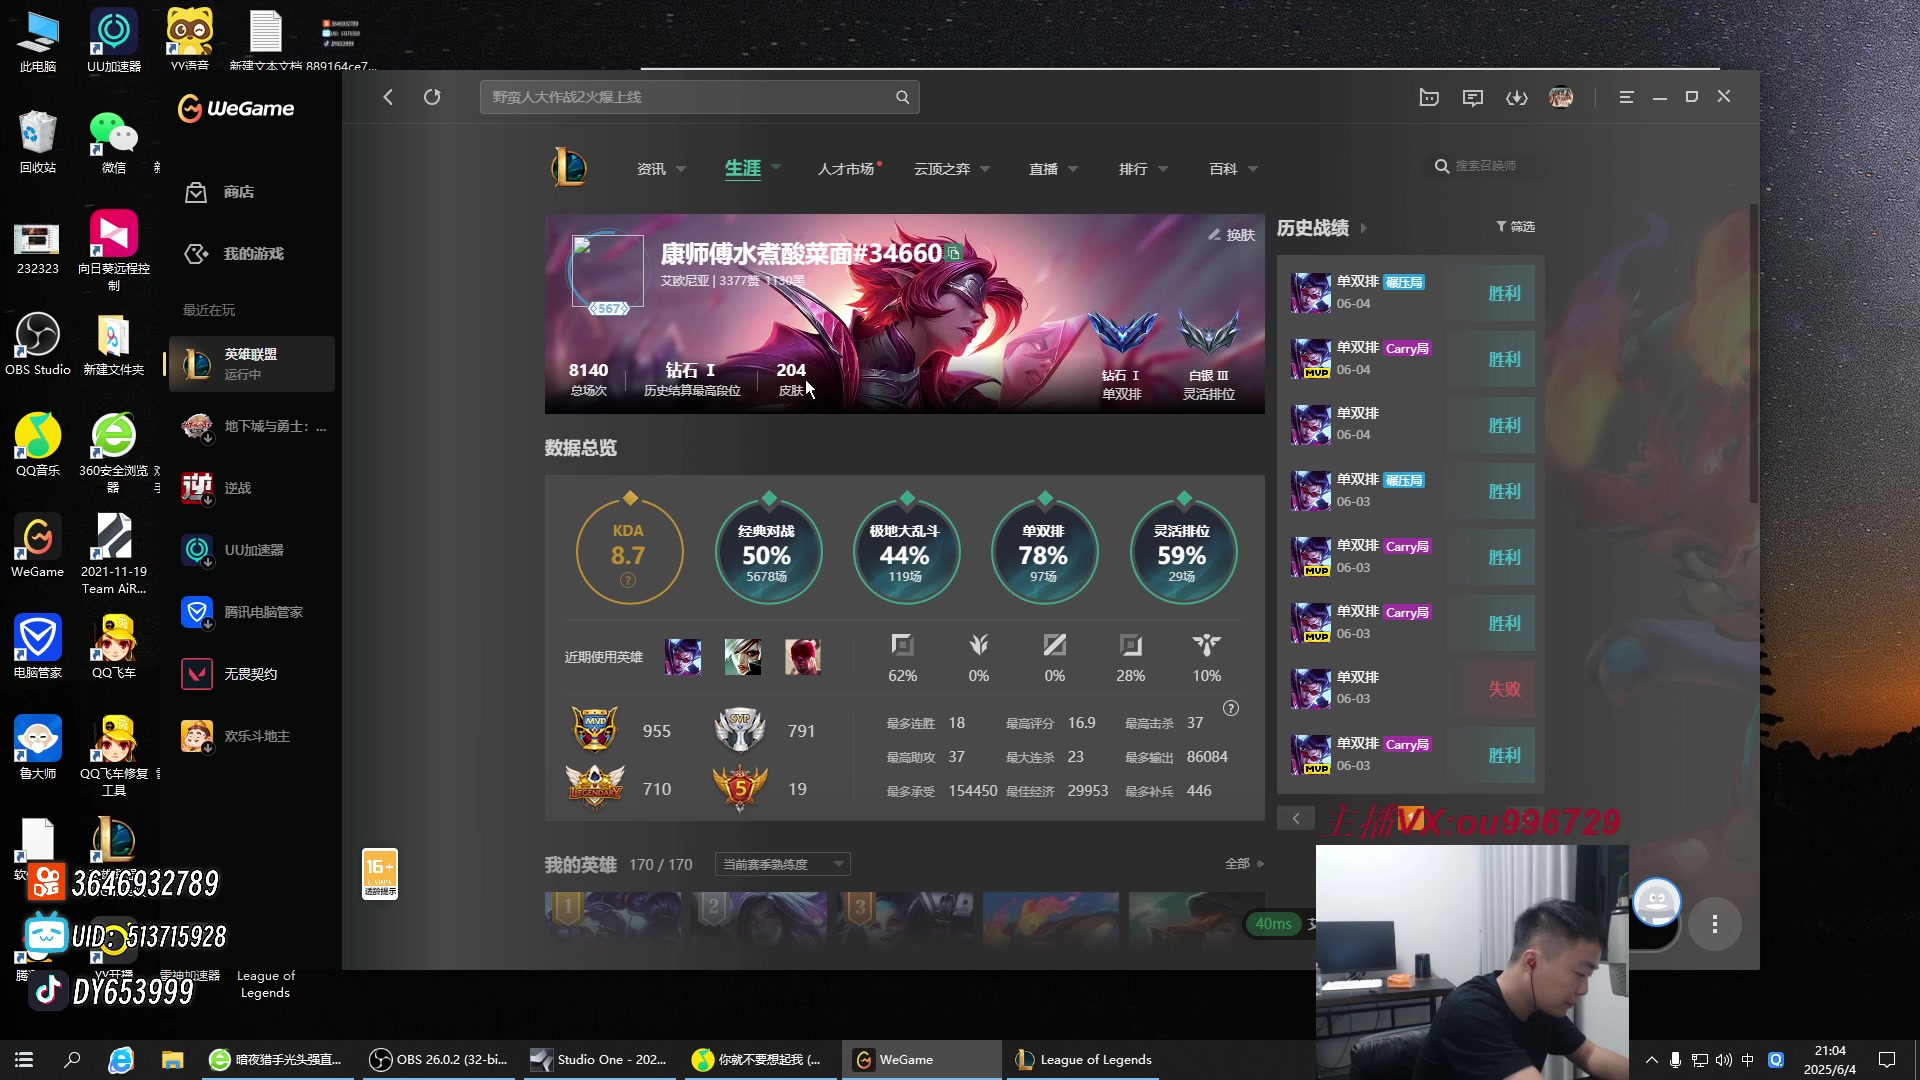
Task: Click the previous page arrow under match history
Action: (x=1296, y=818)
